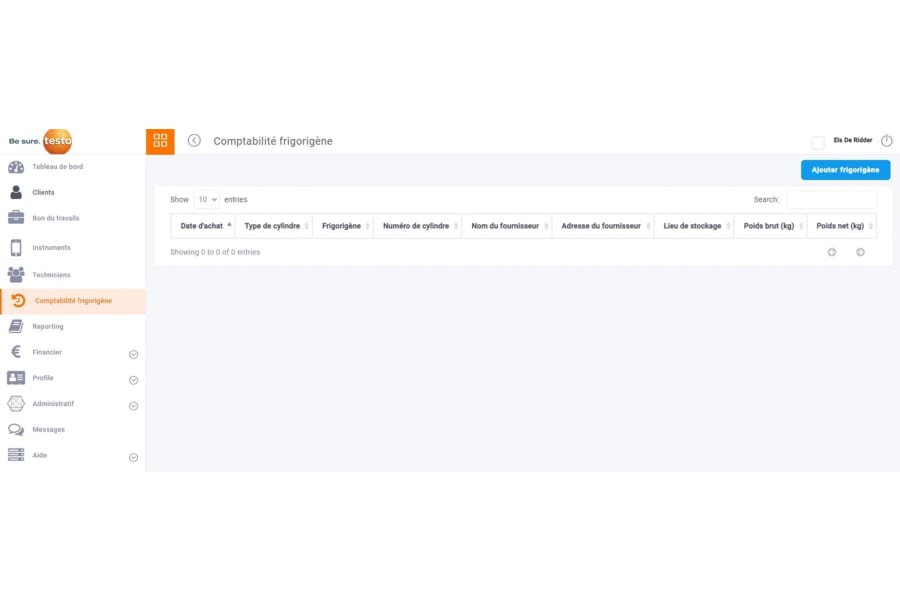Open the Techniciens group icon
Screen dimensions: 900x600
(16, 274)
